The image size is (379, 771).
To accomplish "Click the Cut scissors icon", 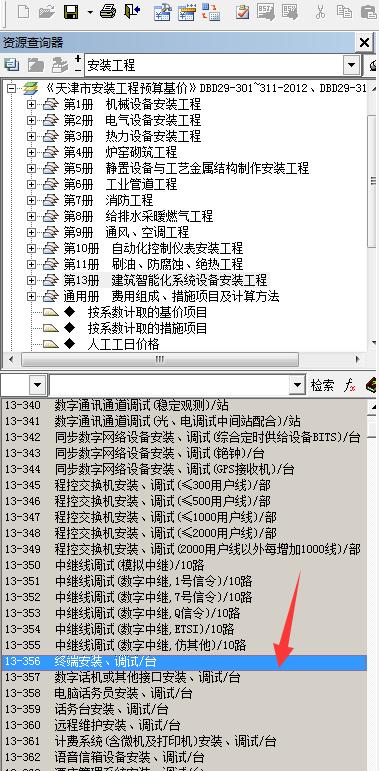I will pyautogui.click(x=321, y=11).
